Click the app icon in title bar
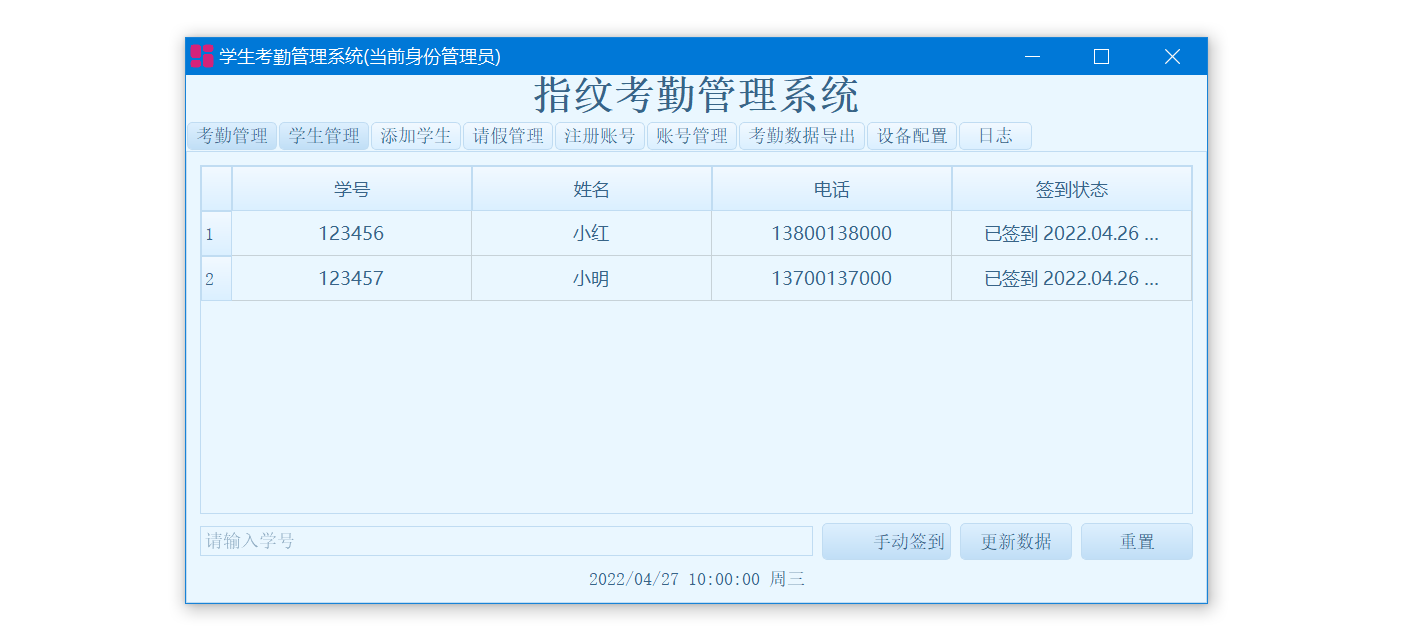 tap(202, 56)
